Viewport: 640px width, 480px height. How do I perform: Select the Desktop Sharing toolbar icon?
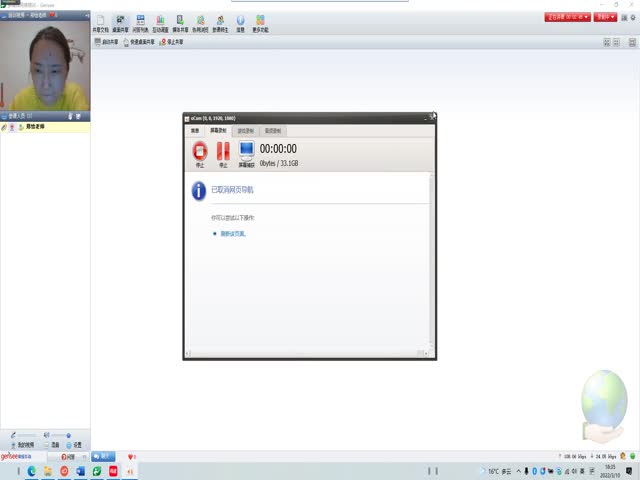[x=119, y=24]
